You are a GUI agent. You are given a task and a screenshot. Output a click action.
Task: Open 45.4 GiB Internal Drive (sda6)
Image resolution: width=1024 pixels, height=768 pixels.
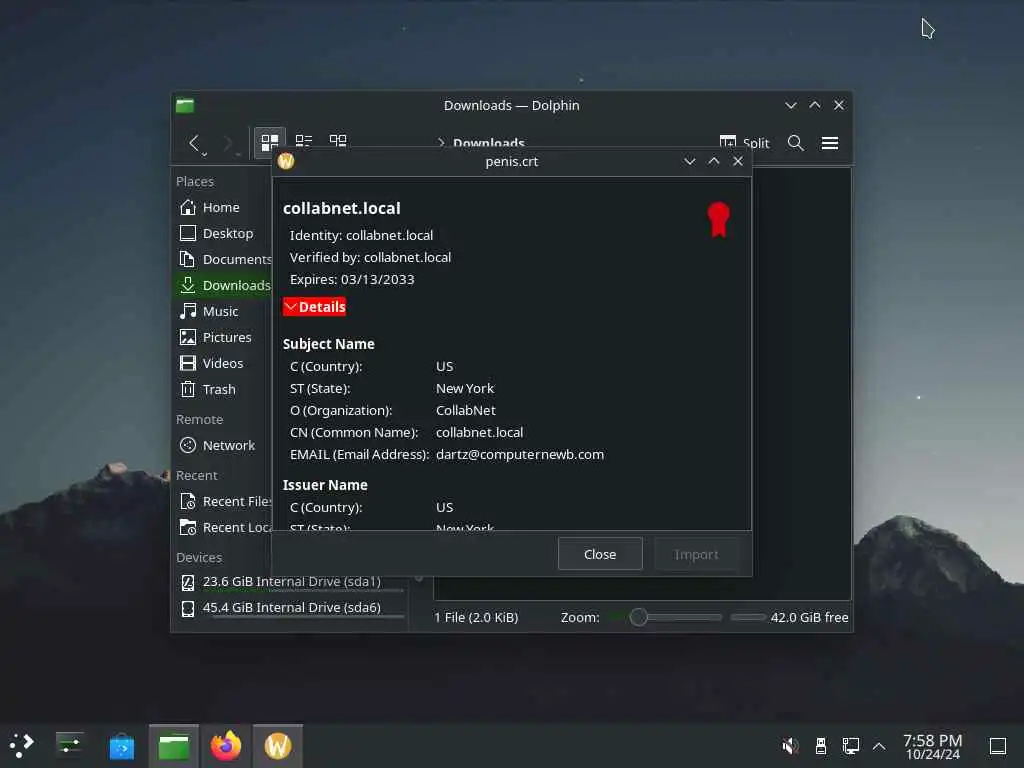[x=291, y=608]
